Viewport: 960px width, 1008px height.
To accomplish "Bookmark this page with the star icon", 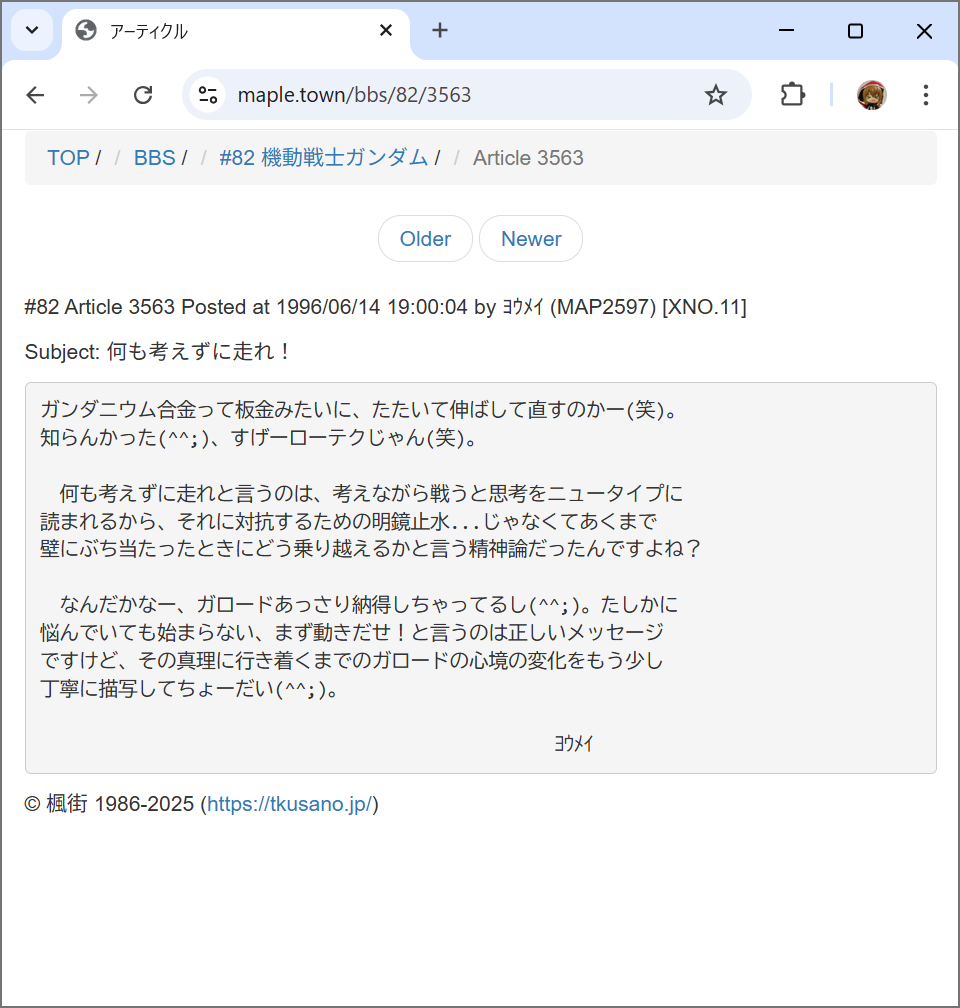I will (716, 95).
